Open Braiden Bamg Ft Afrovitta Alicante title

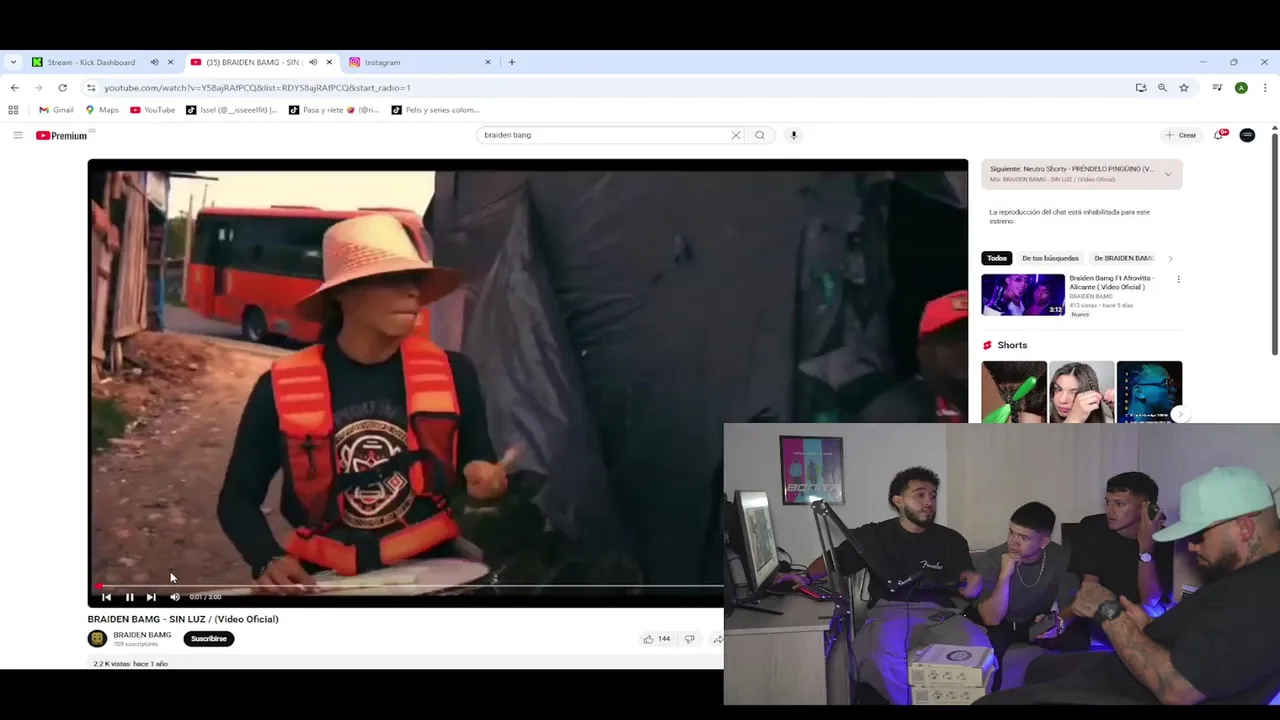click(x=1111, y=282)
